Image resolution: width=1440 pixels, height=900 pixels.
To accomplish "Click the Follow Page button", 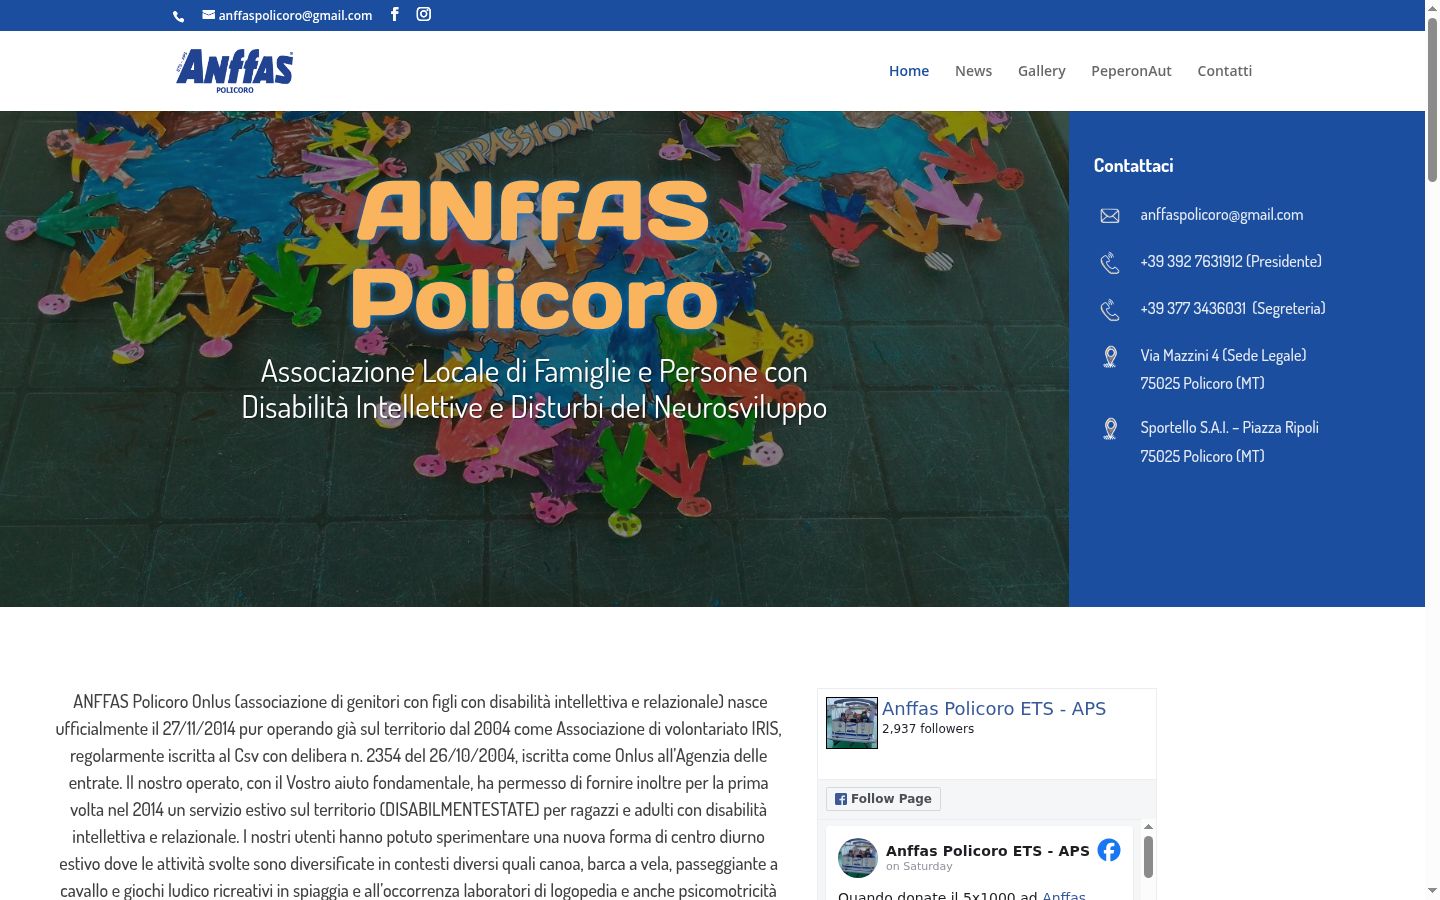I will click(x=883, y=799).
